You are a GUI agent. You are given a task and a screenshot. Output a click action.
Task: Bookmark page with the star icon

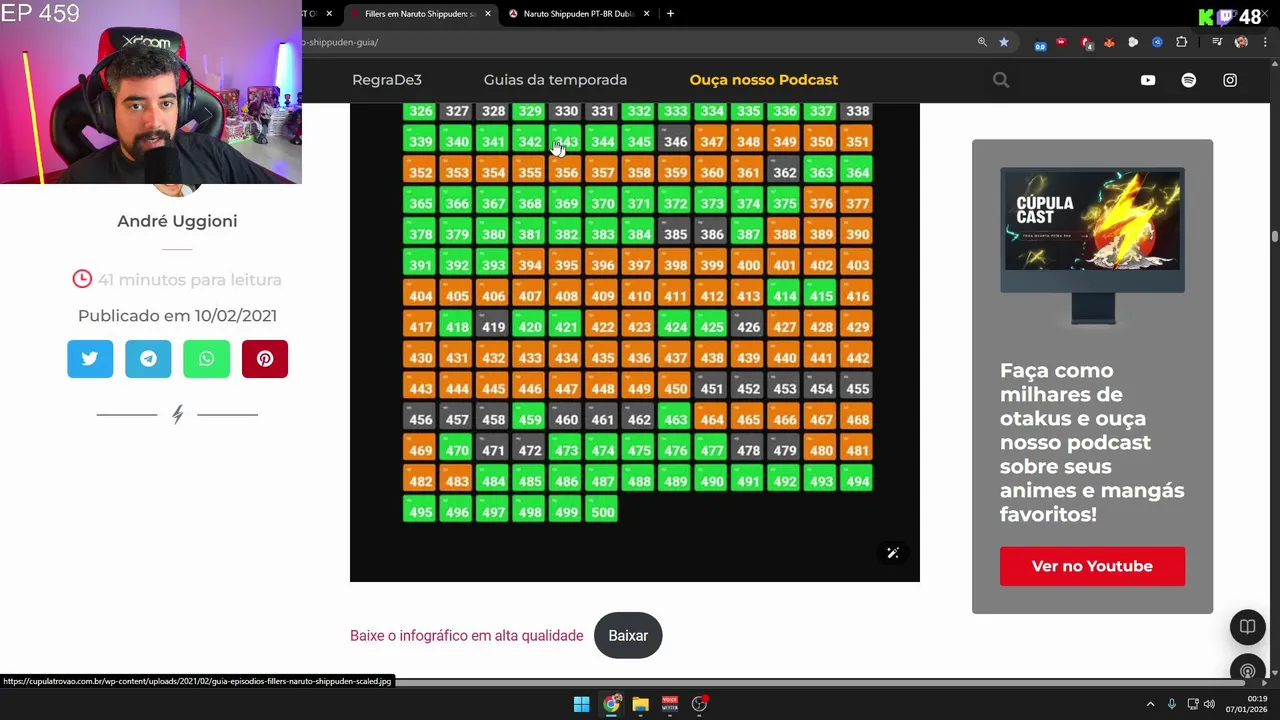1004,42
